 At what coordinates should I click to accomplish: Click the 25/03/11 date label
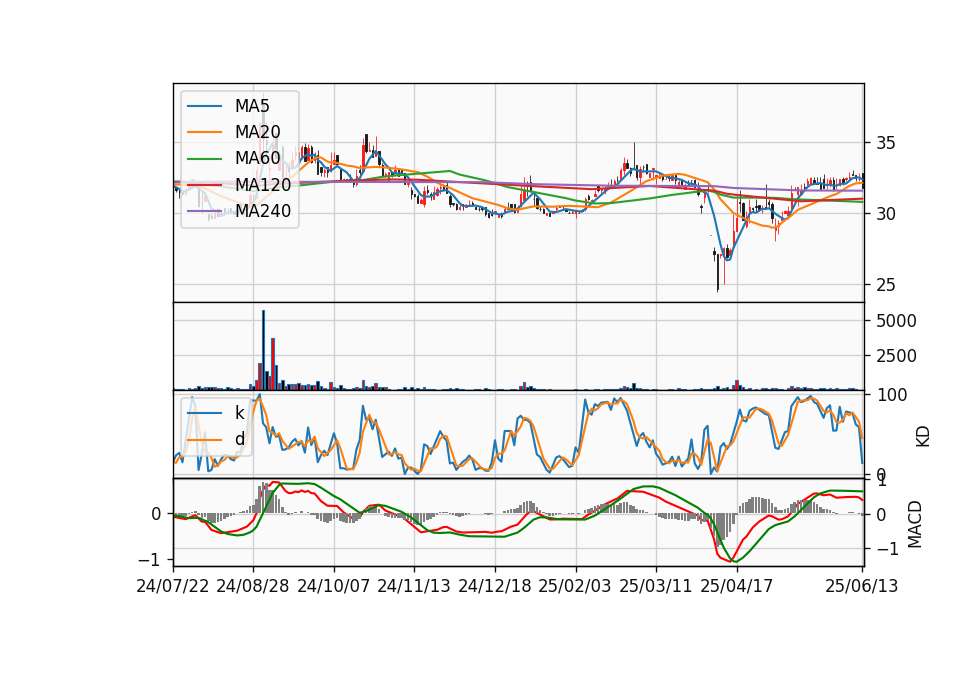click(x=656, y=586)
